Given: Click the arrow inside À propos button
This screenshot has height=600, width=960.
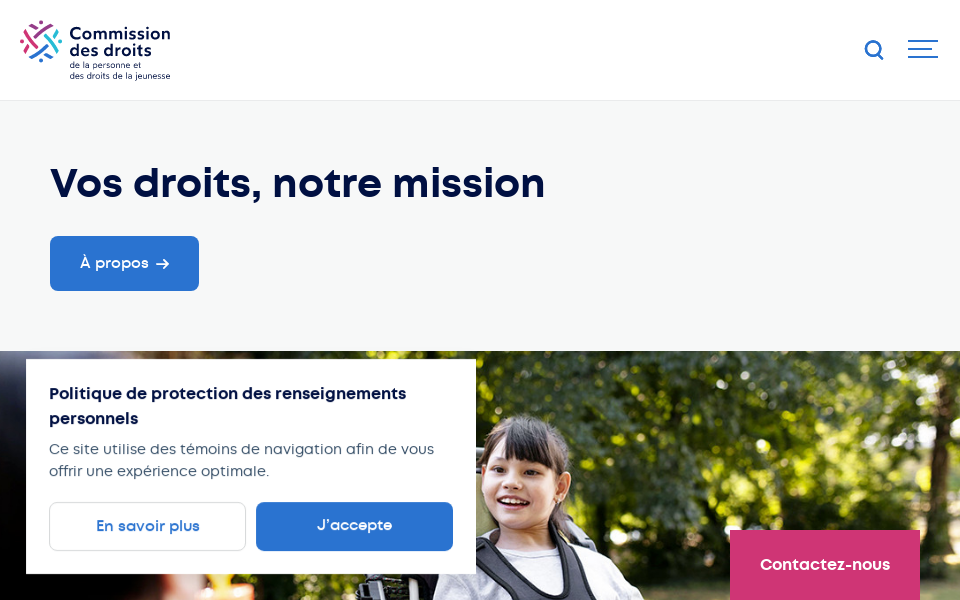Looking at the screenshot, I should point(162,264).
